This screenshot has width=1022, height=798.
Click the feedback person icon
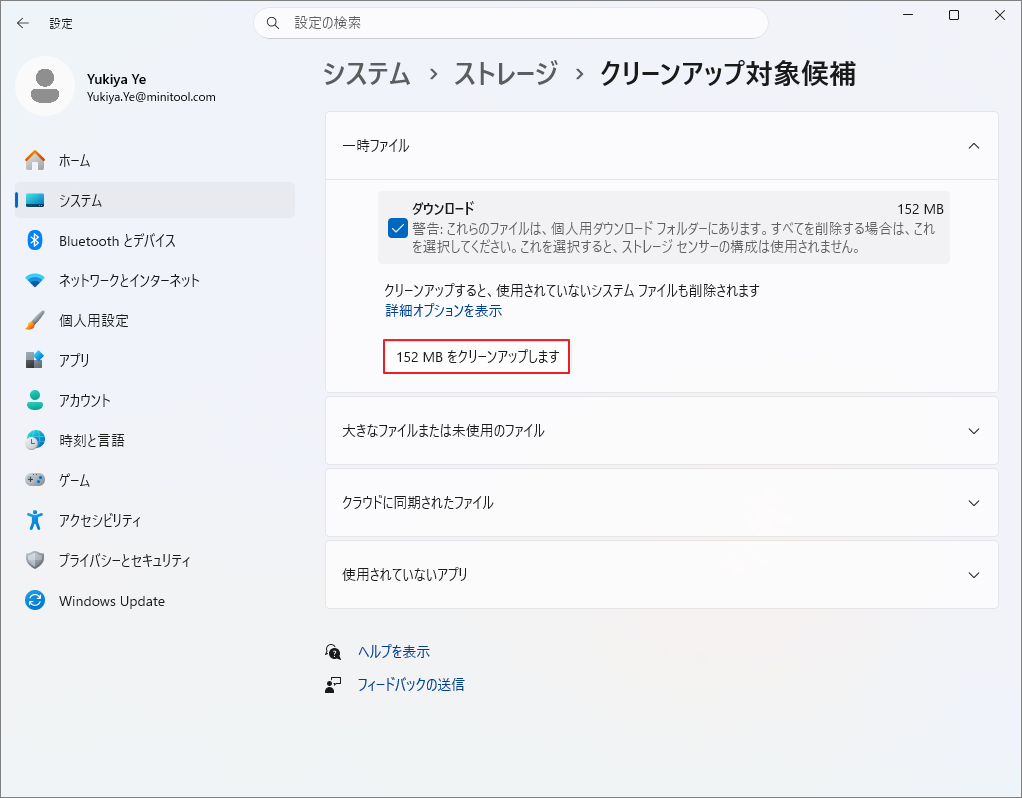click(333, 685)
